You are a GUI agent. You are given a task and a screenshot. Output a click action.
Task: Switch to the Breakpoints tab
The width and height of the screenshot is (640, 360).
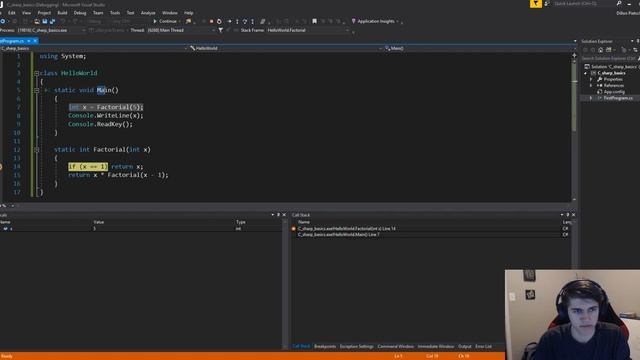pos(325,347)
